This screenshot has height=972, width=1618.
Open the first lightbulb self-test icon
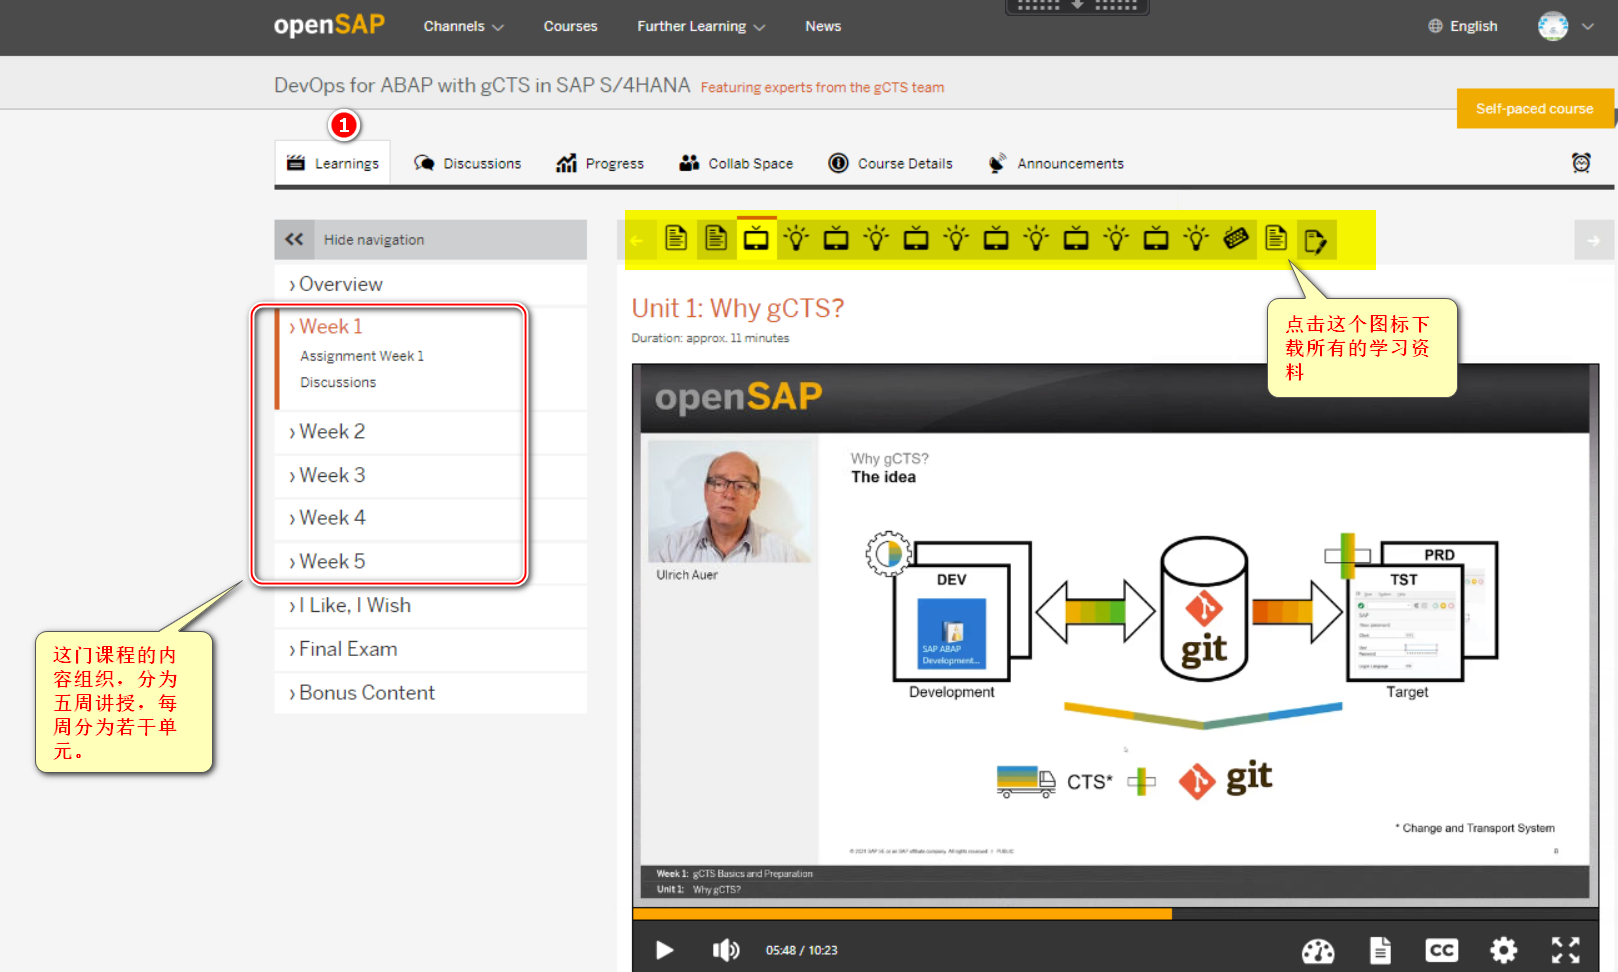click(796, 239)
